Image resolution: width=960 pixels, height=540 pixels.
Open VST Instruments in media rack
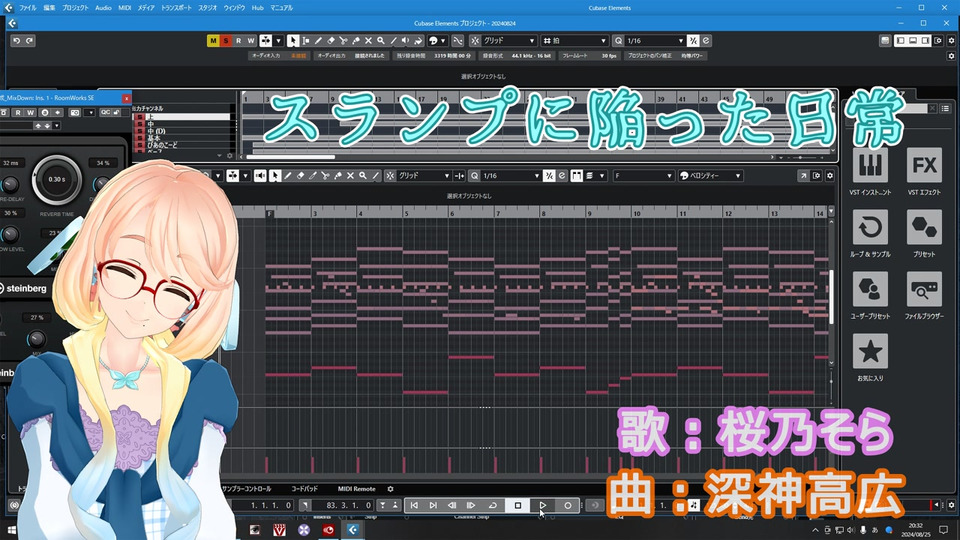[870, 165]
